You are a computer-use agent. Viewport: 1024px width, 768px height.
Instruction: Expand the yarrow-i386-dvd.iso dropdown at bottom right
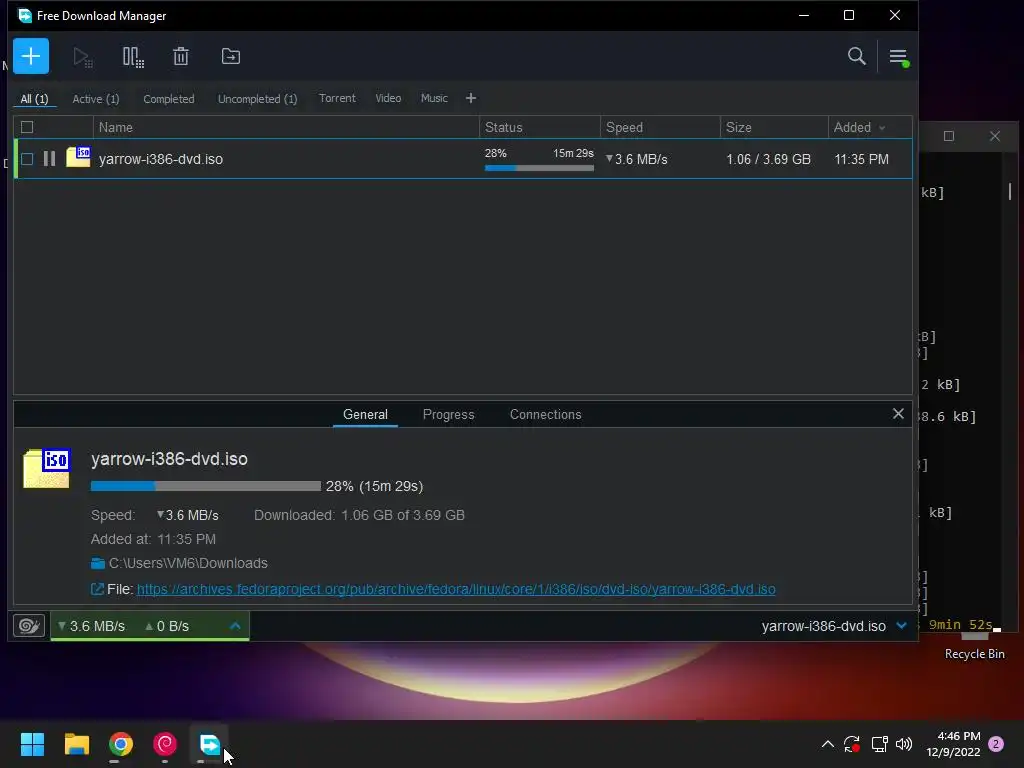(x=901, y=626)
